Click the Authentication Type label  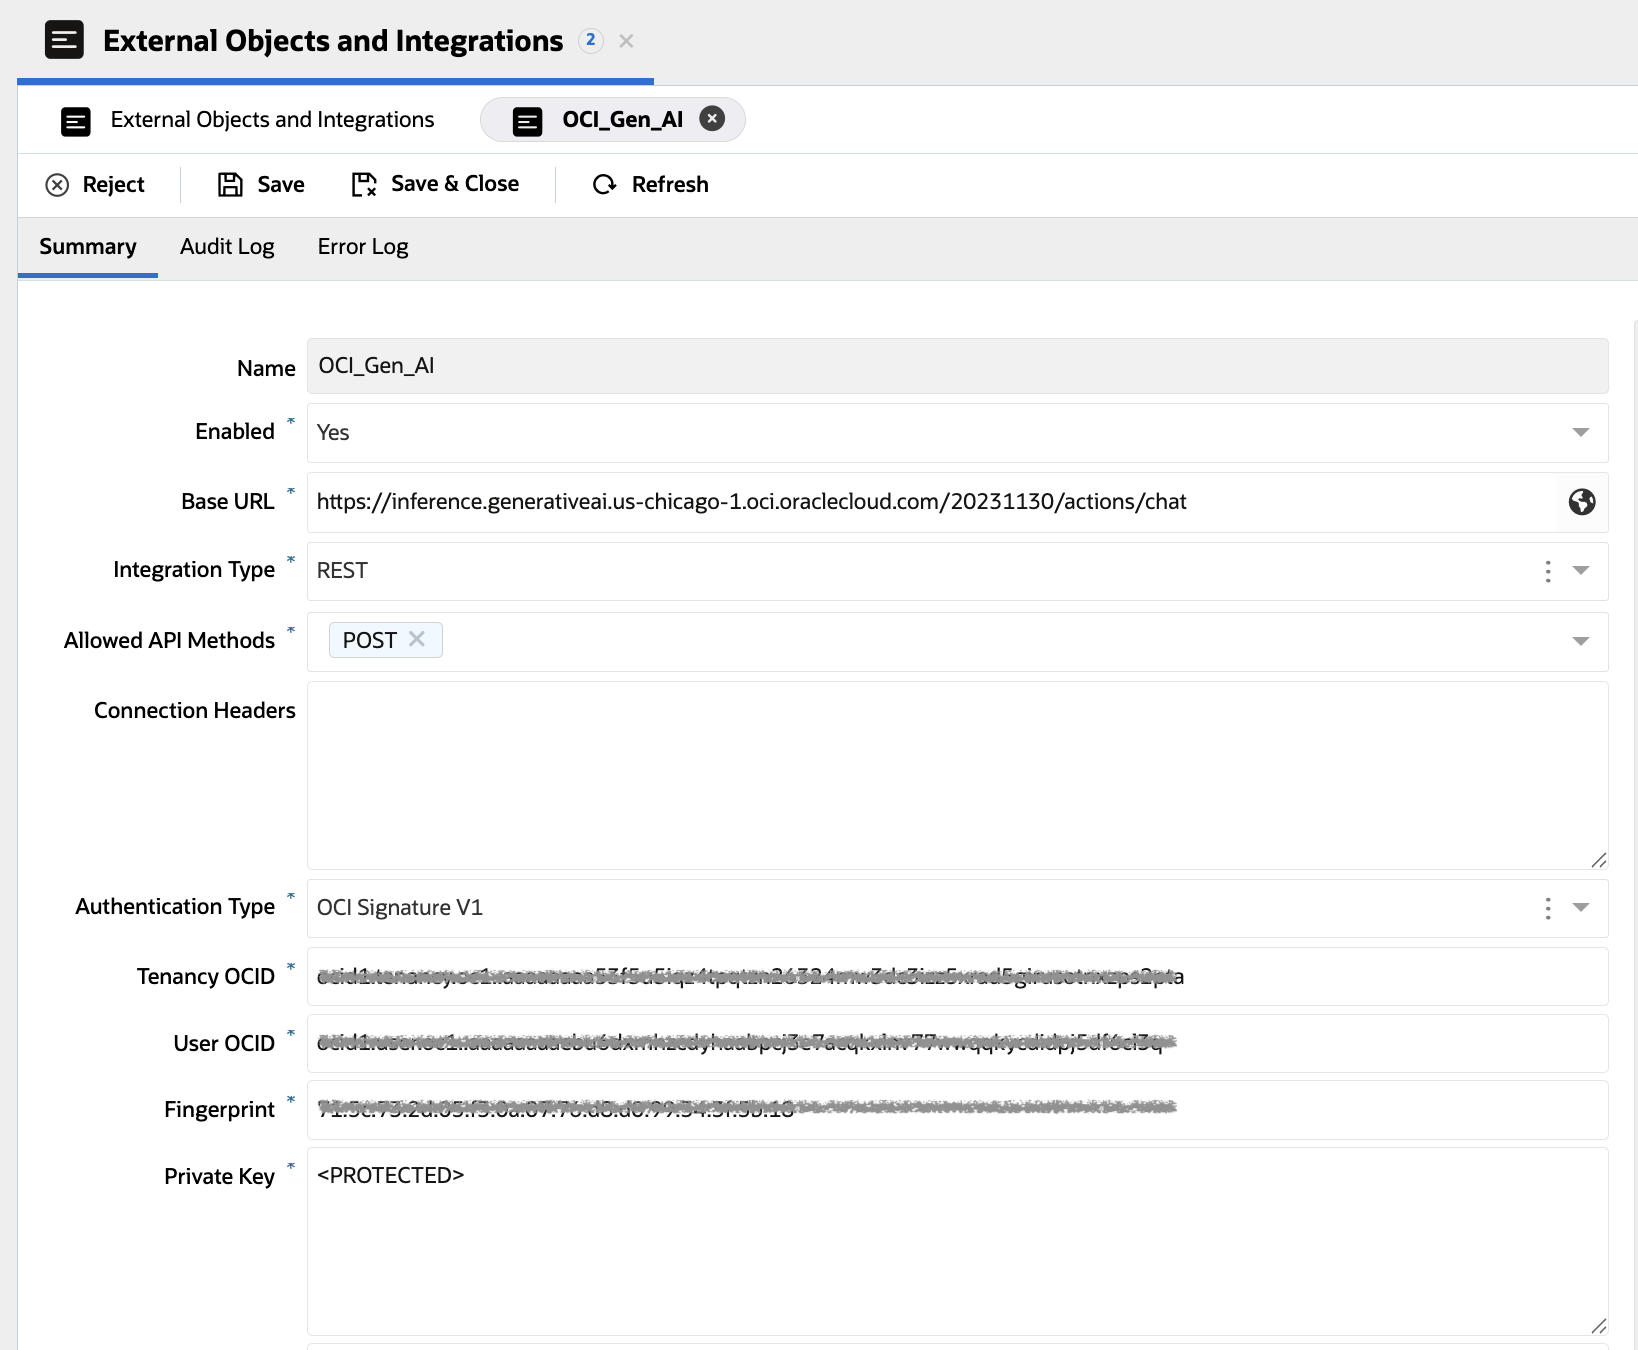point(175,907)
